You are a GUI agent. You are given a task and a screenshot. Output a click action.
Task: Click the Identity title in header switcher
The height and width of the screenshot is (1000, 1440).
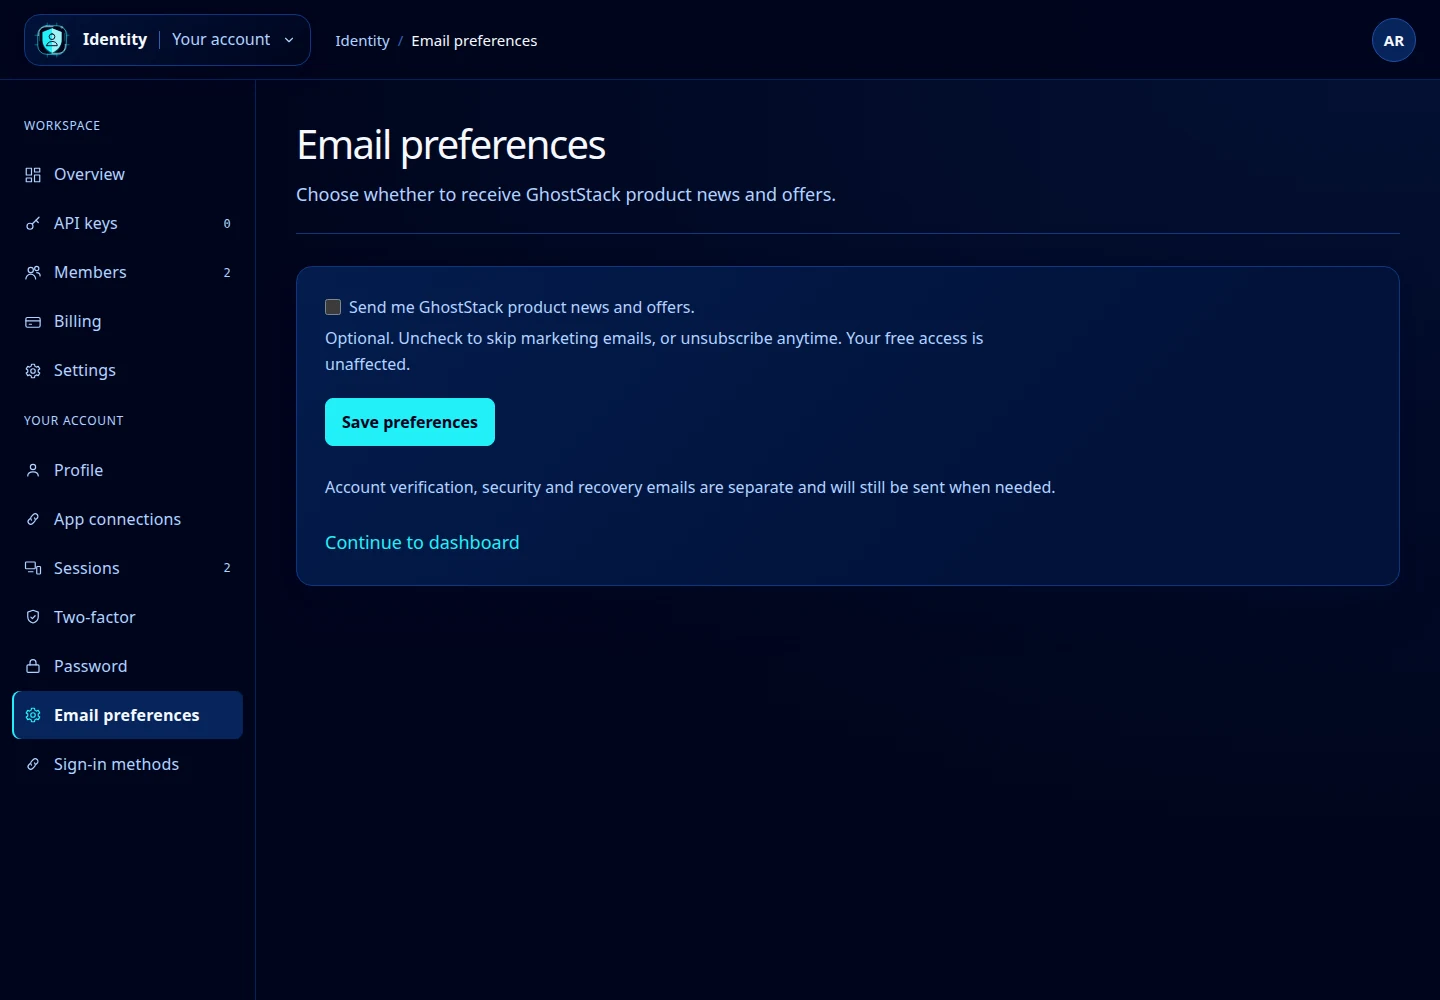coord(115,40)
